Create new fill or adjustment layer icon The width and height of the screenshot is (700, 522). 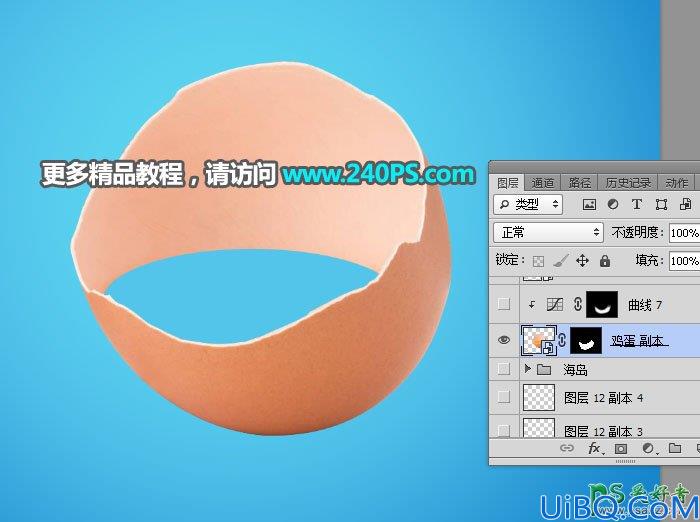[648, 448]
